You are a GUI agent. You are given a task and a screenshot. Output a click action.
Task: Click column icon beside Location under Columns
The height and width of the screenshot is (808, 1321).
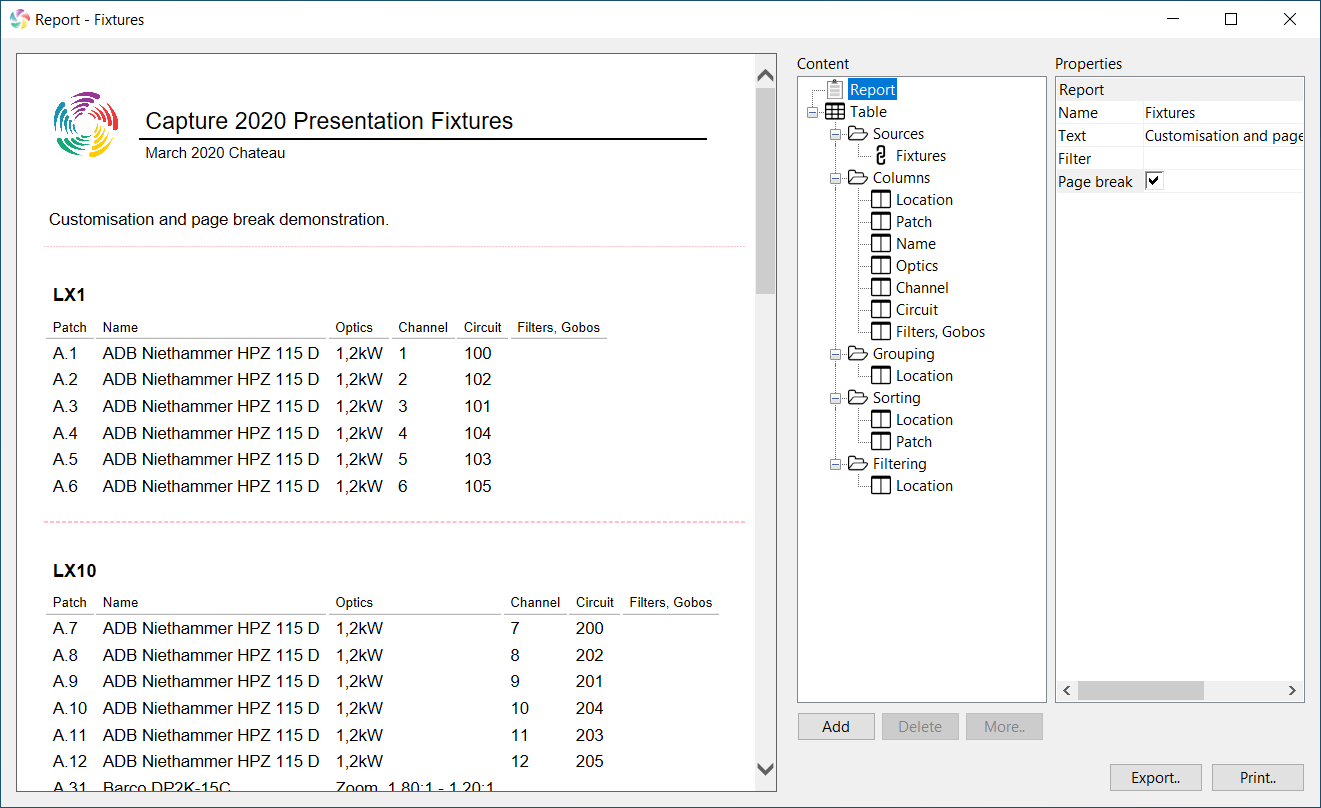[x=881, y=200]
